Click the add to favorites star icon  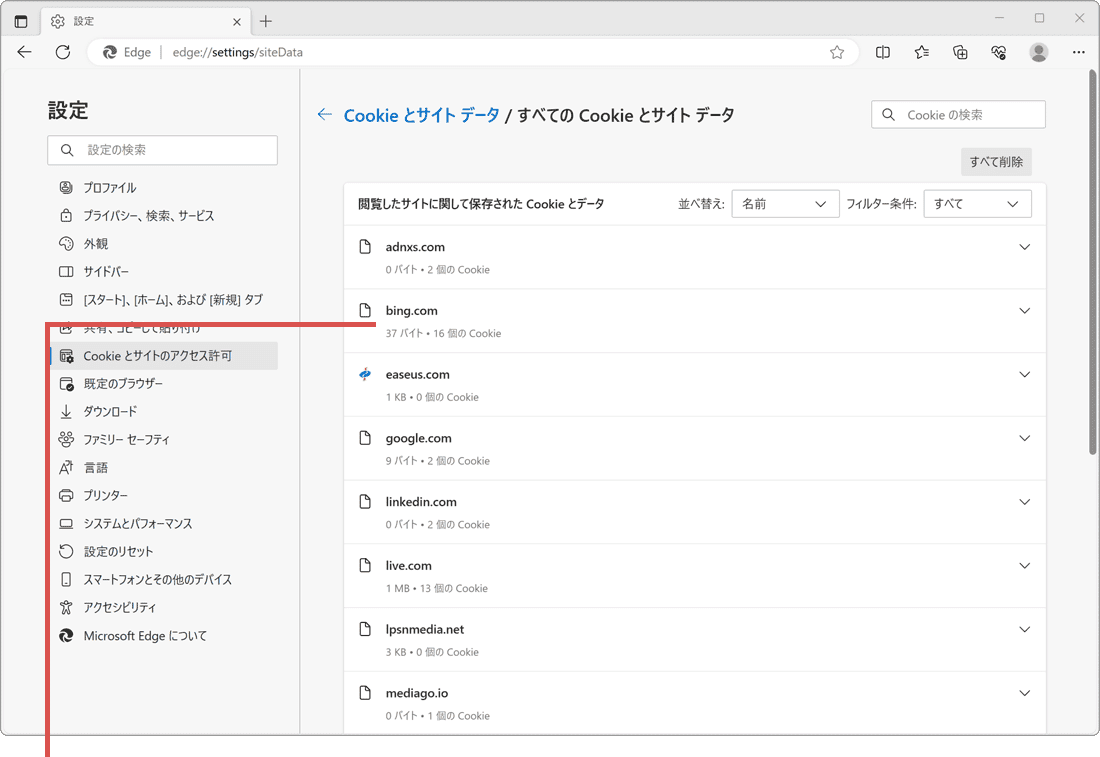point(836,52)
